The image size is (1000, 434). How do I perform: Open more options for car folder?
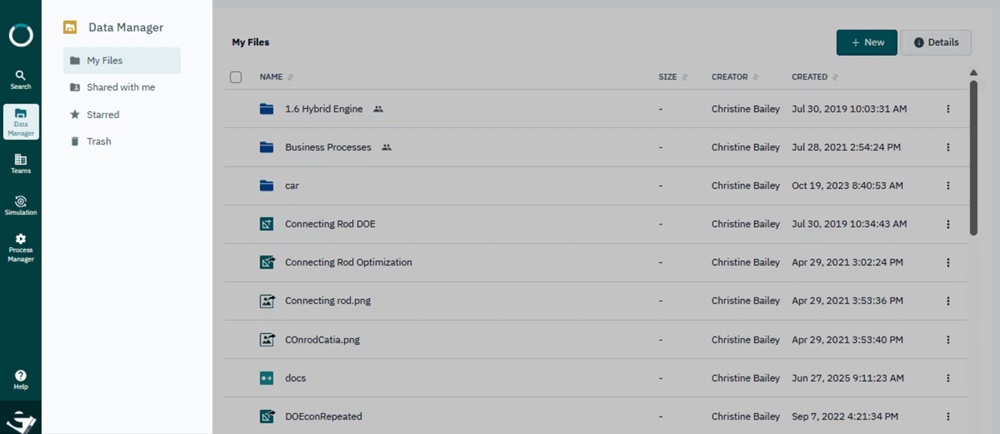pos(947,186)
